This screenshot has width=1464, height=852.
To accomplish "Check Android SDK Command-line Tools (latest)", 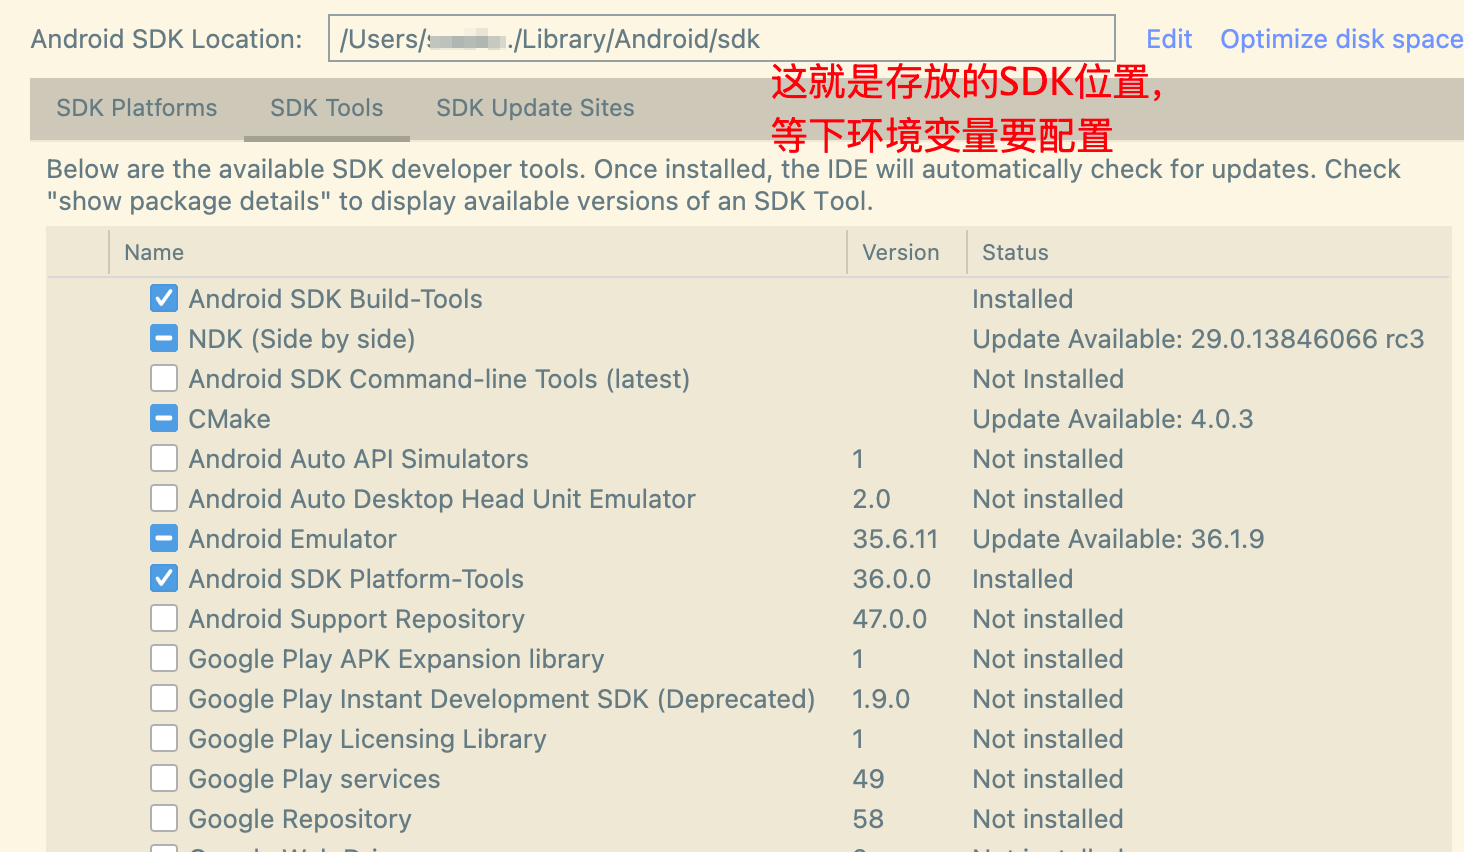I will pos(164,378).
